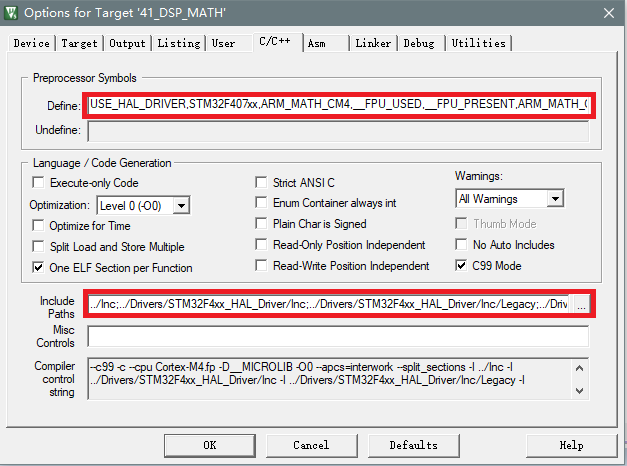Image resolution: width=627 pixels, height=466 pixels.
Task: Click the Help button
Action: pos(571,445)
